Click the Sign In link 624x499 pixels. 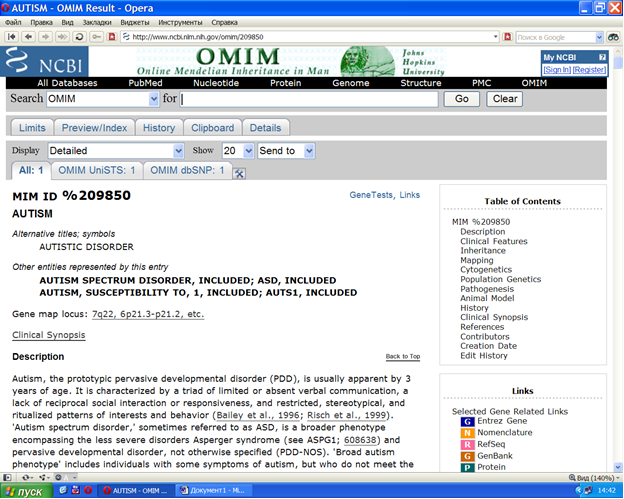tap(557, 70)
